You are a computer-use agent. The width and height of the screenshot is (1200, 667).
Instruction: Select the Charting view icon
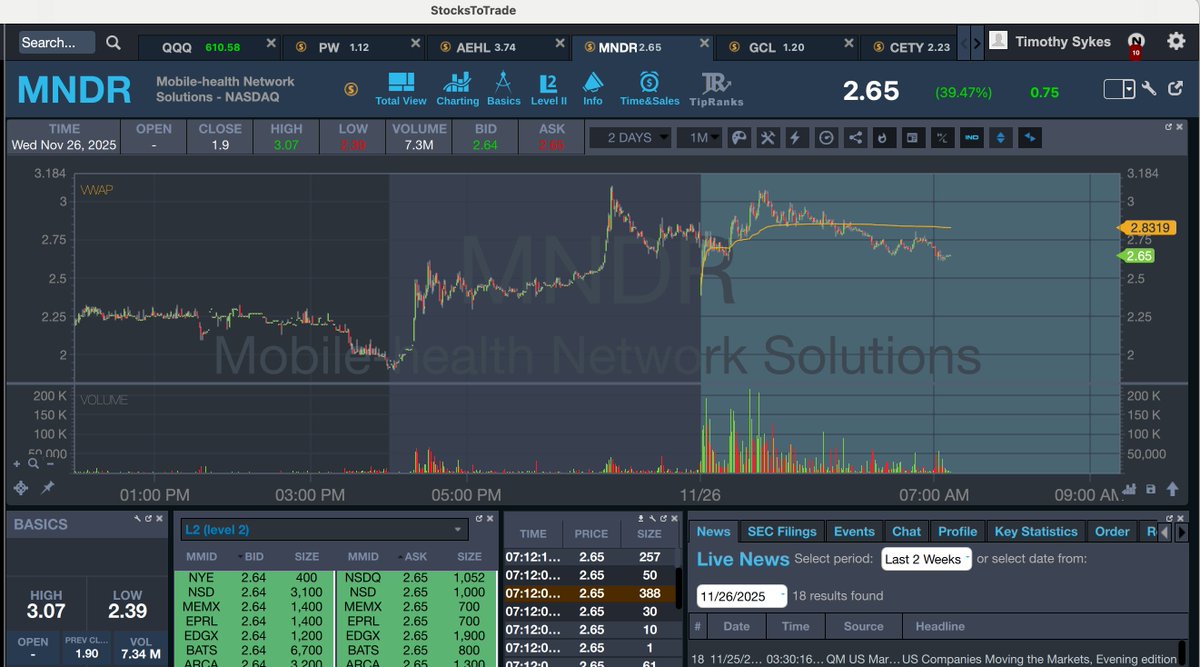[458, 86]
